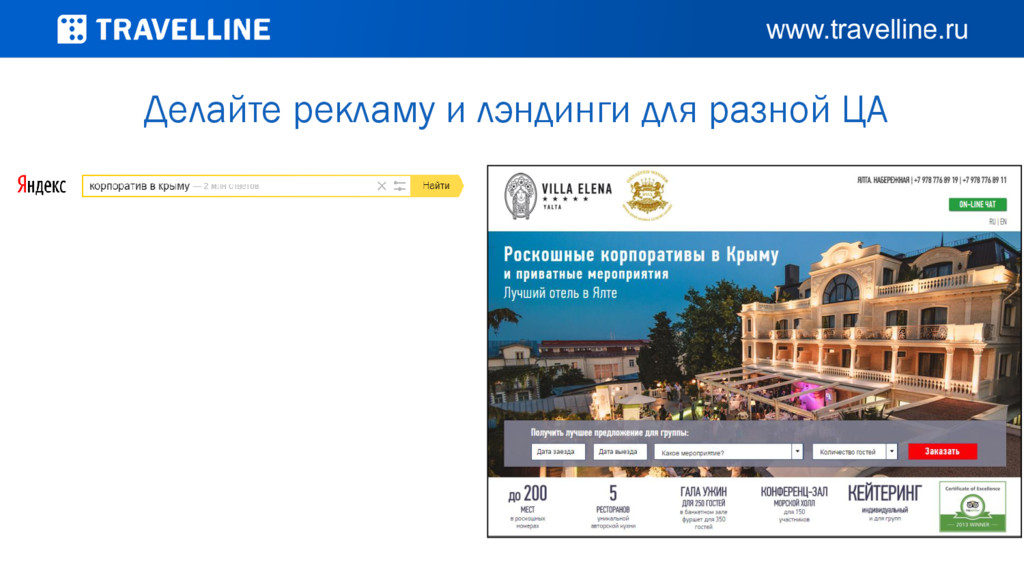The image size is (1024, 576).
Task: Click the slide title Делайте рекламу и лэндинги
Action: tap(515, 110)
